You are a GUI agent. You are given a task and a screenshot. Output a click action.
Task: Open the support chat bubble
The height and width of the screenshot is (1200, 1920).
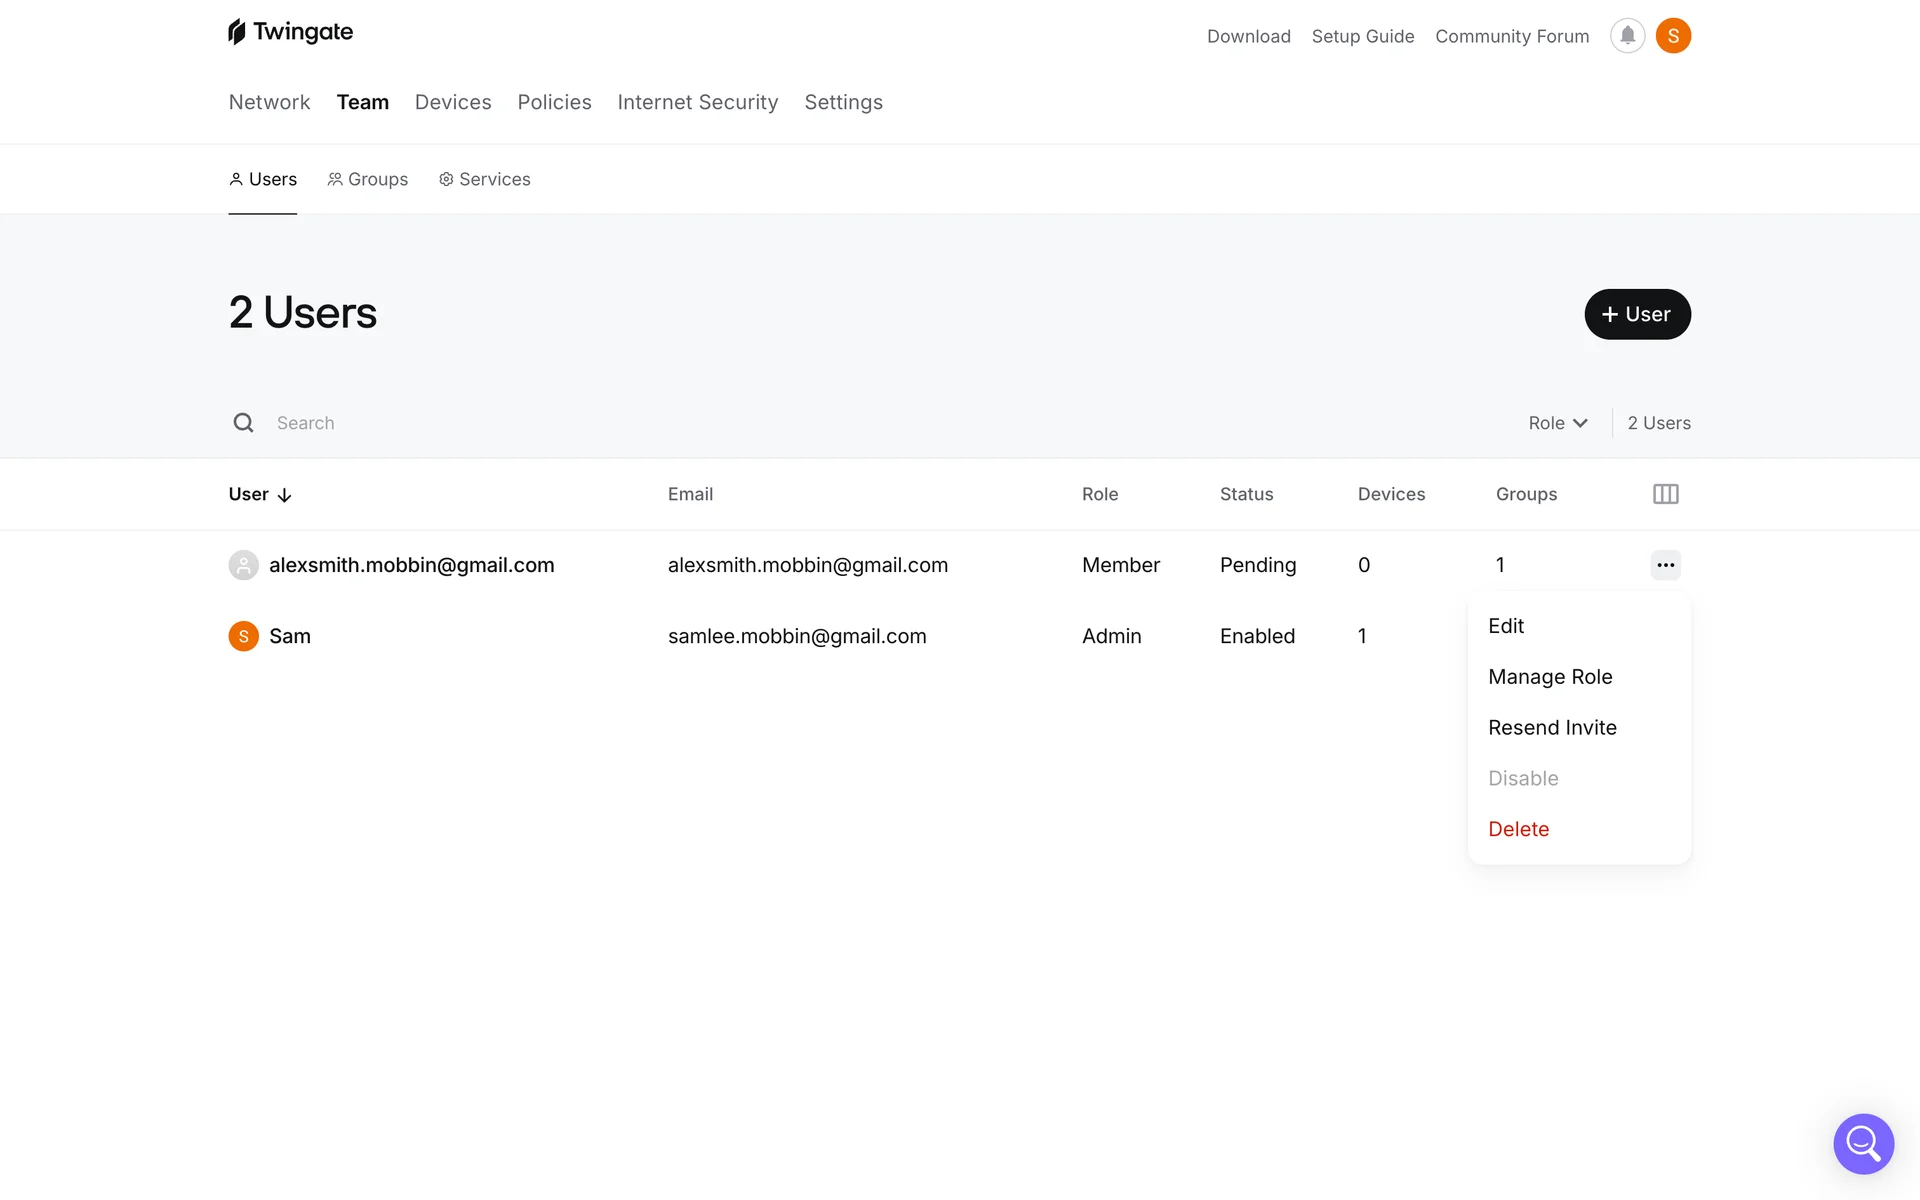click(1863, 1143)
